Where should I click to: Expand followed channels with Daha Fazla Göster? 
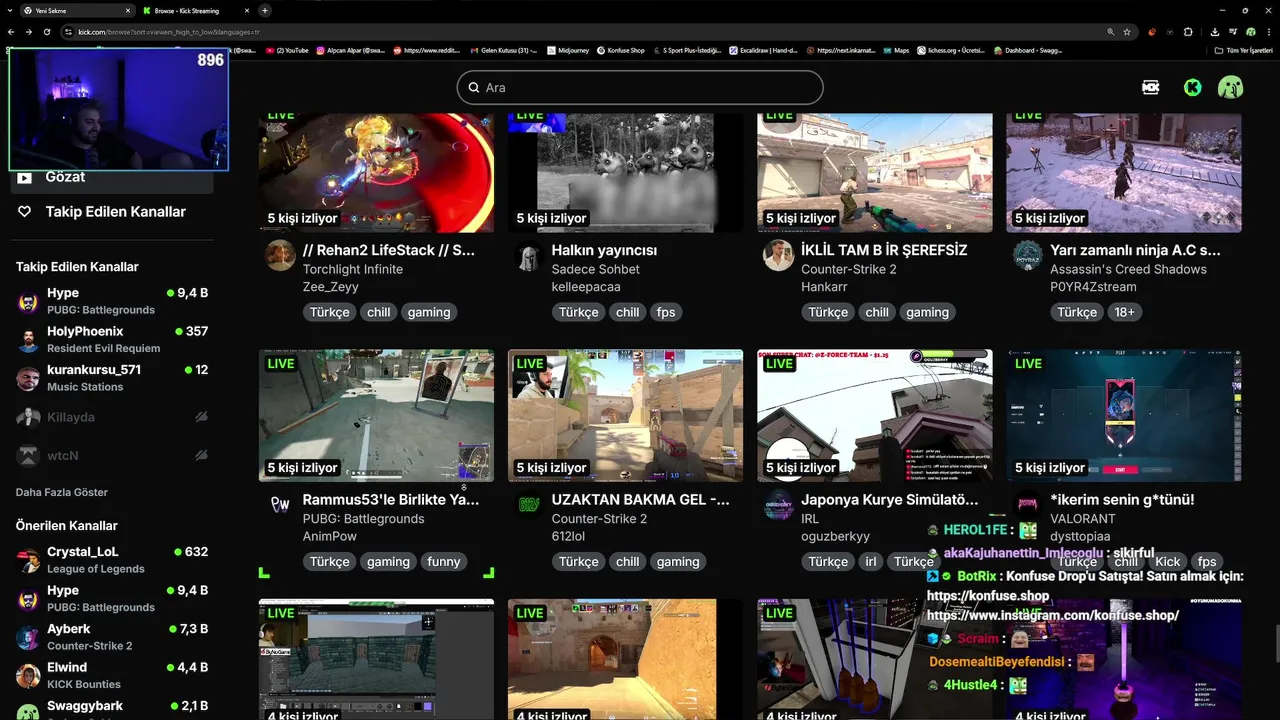point(62,492)
